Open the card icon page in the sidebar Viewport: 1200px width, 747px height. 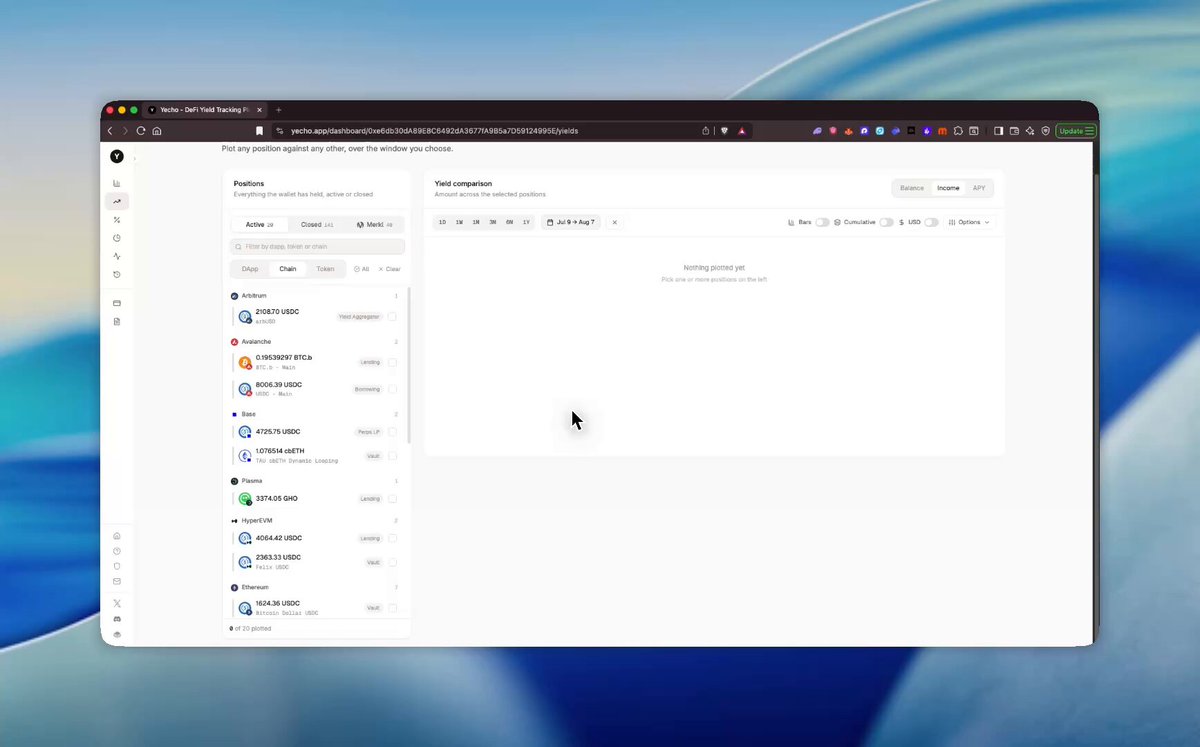click(117, 303)
